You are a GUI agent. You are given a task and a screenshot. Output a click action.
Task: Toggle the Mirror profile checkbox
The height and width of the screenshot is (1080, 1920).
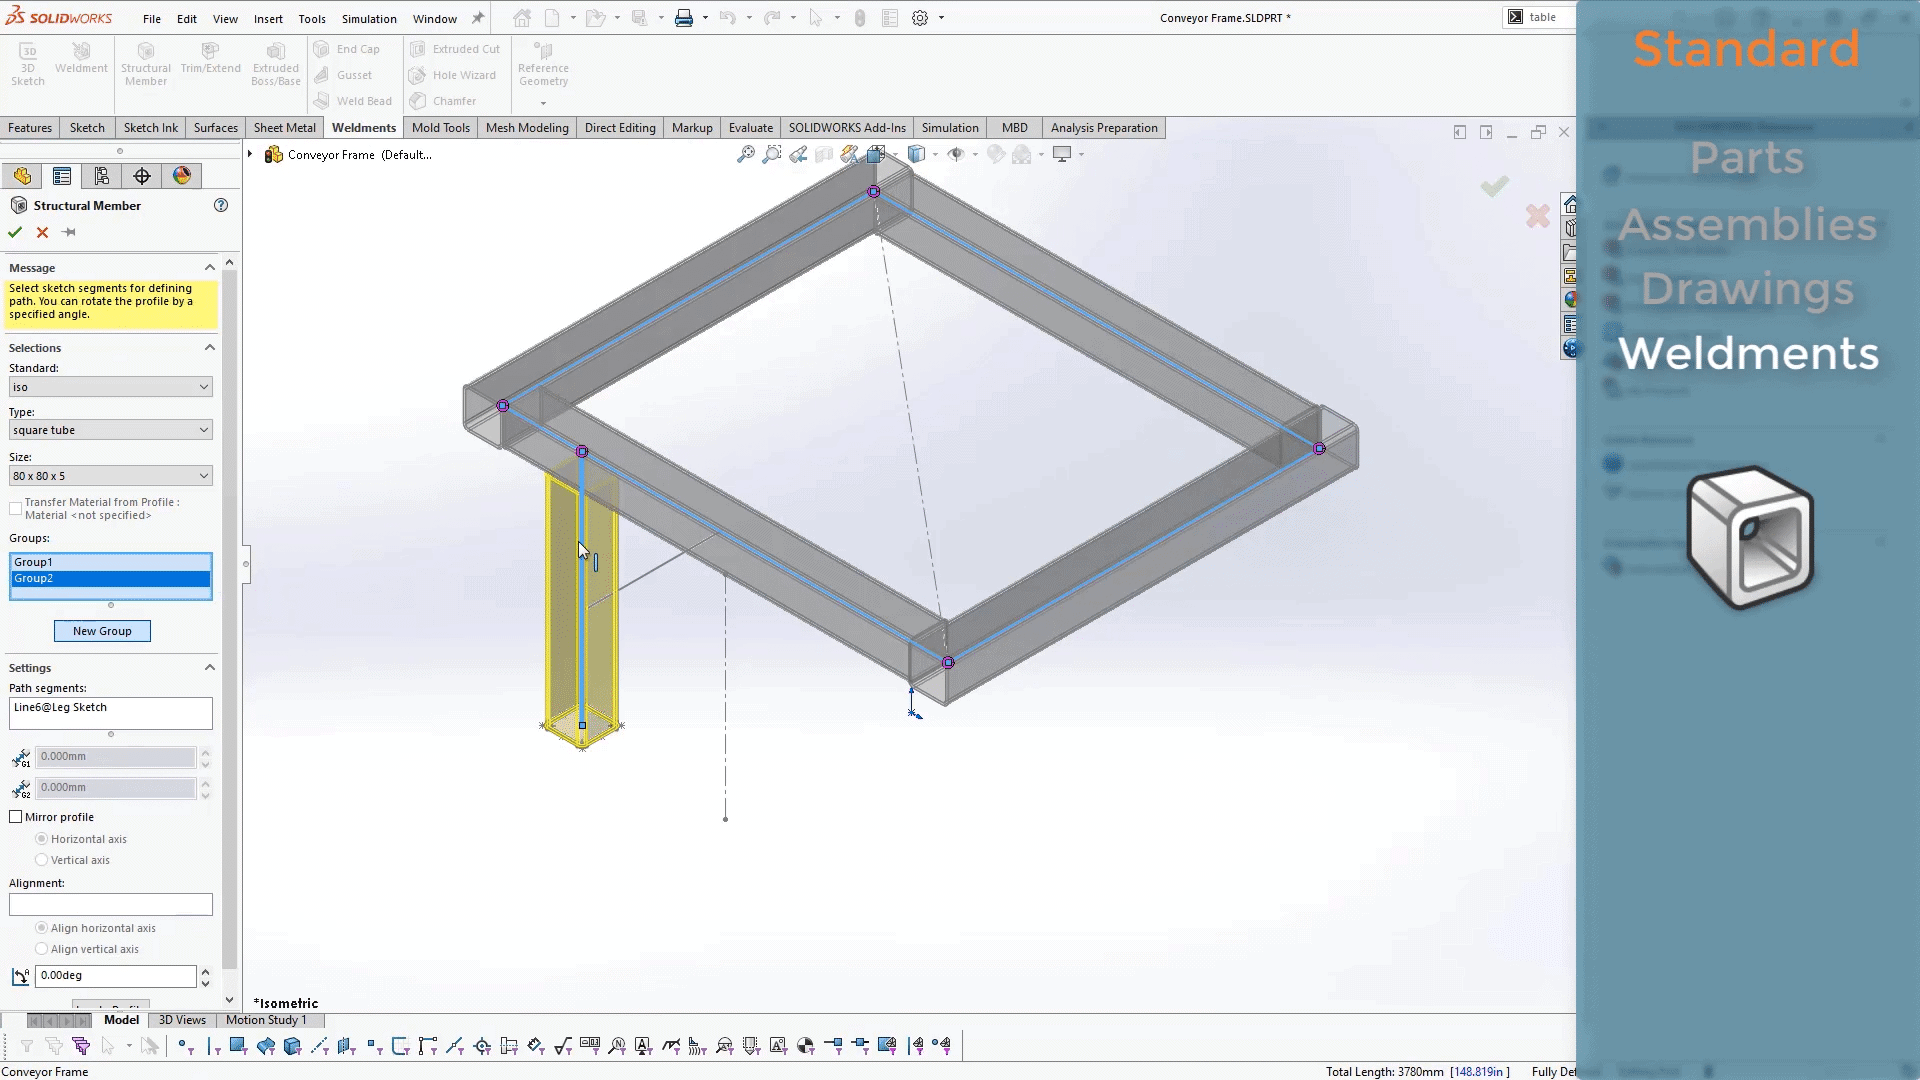(16, 816)
